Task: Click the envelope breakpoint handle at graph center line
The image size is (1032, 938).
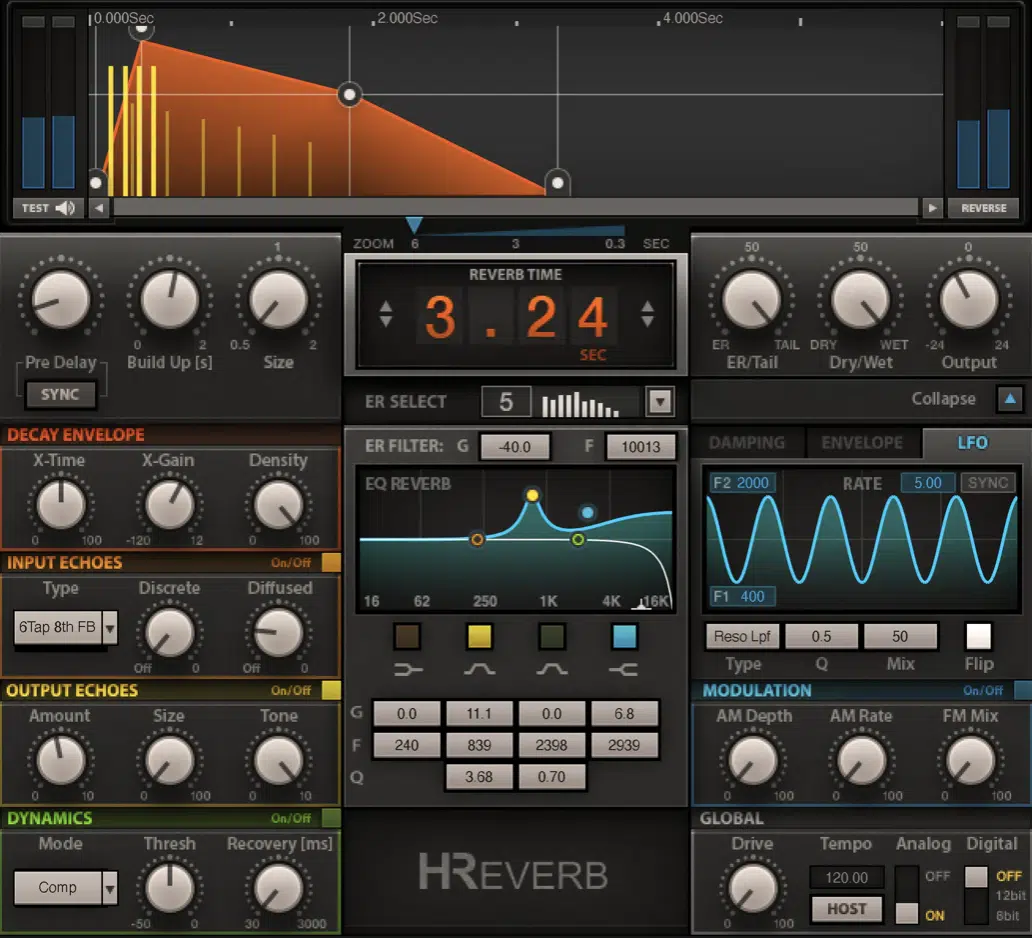Action: pyautogui.click(x=349, y=95)
